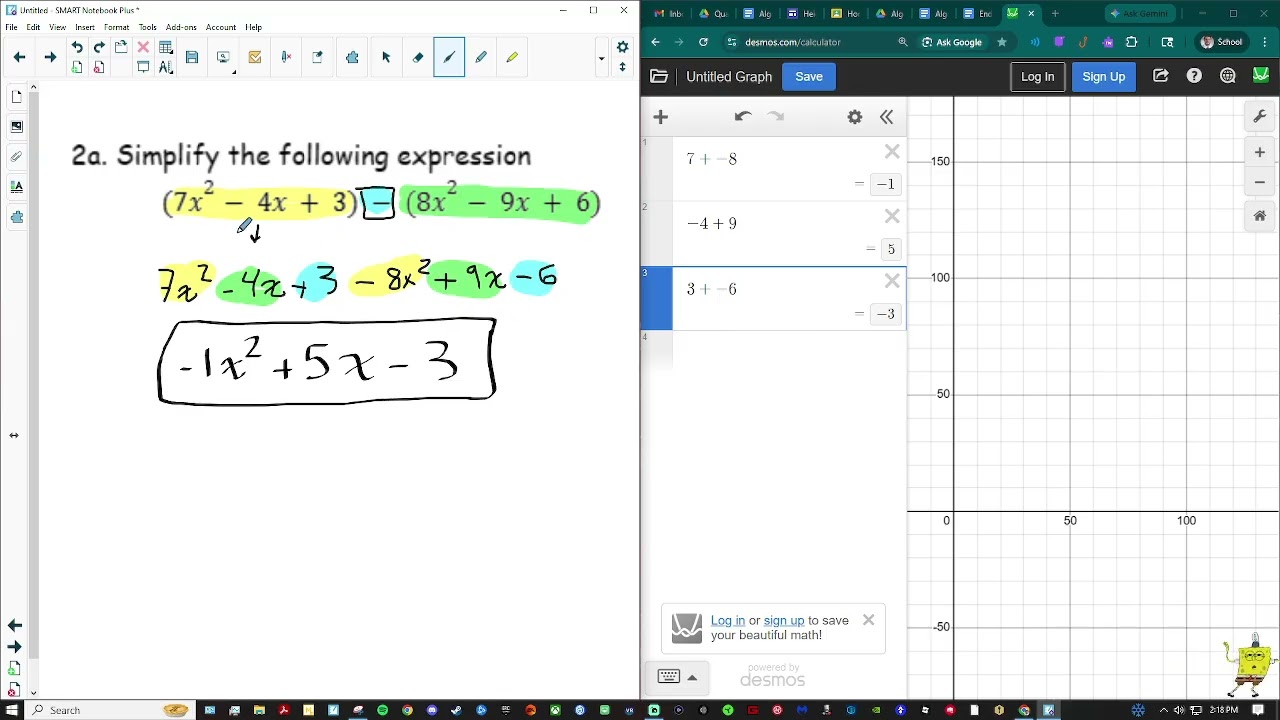Open Desmos help question mark

point(1194,77)
